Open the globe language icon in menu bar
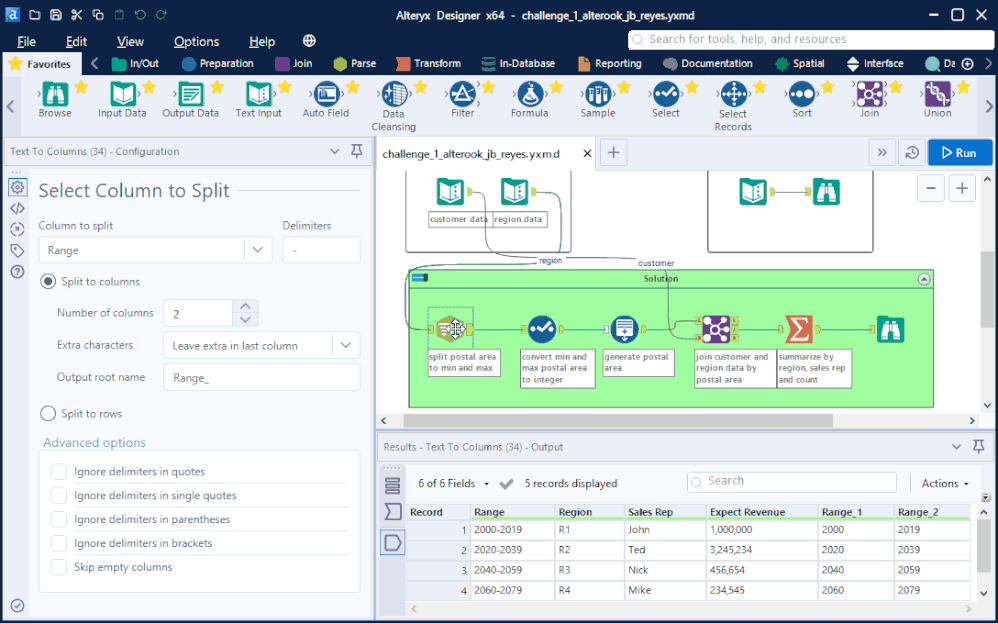This screenshot has width=998, height=624. 309,41
